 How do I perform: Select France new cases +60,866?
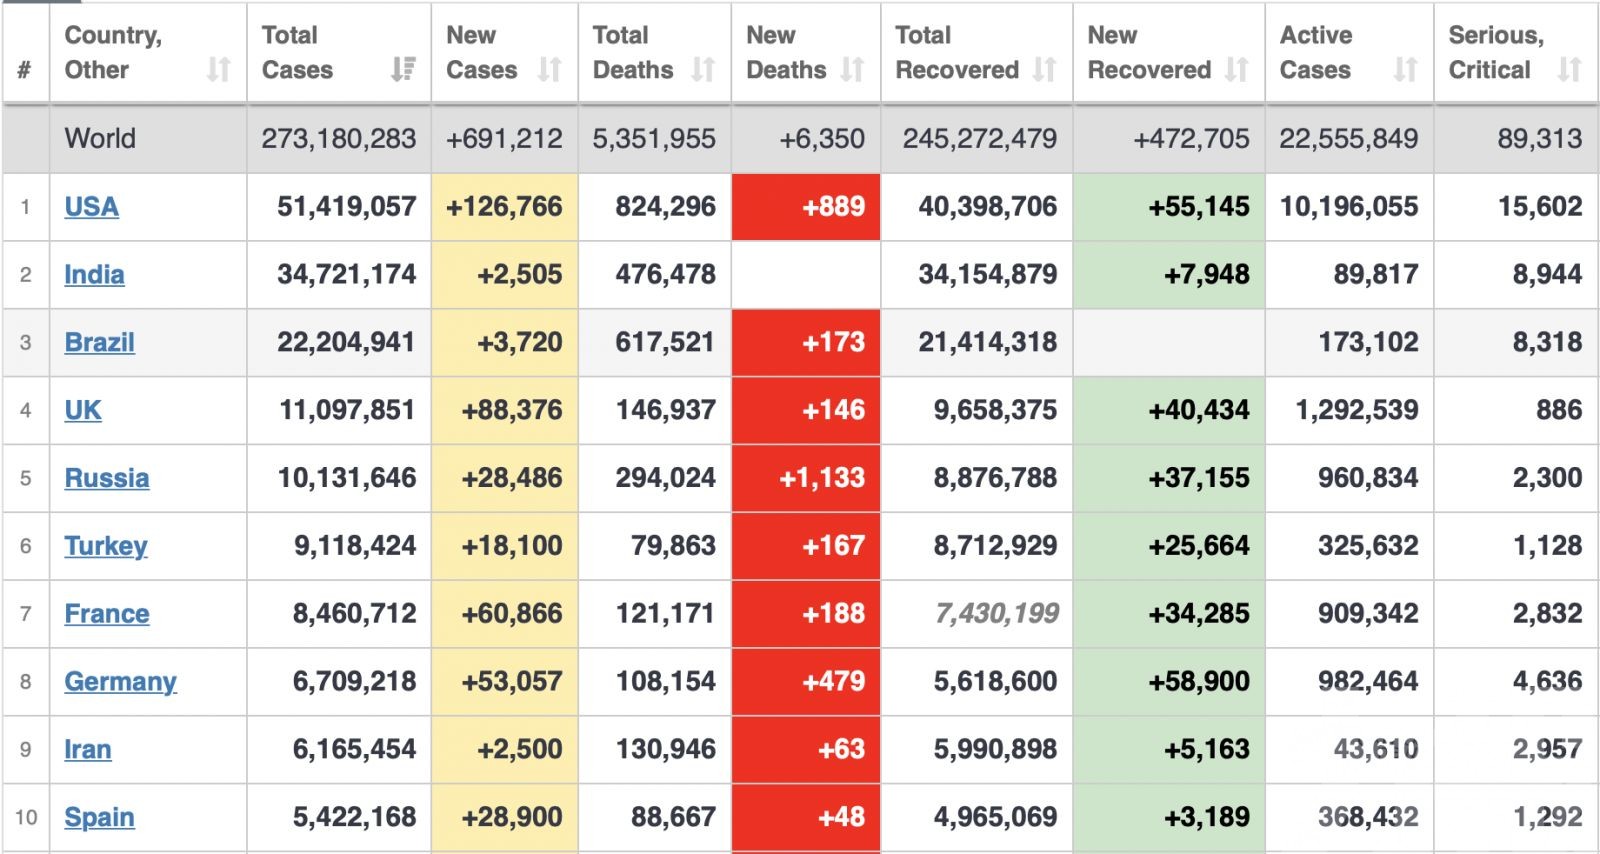pyautogui.click(x=512, y=614)
